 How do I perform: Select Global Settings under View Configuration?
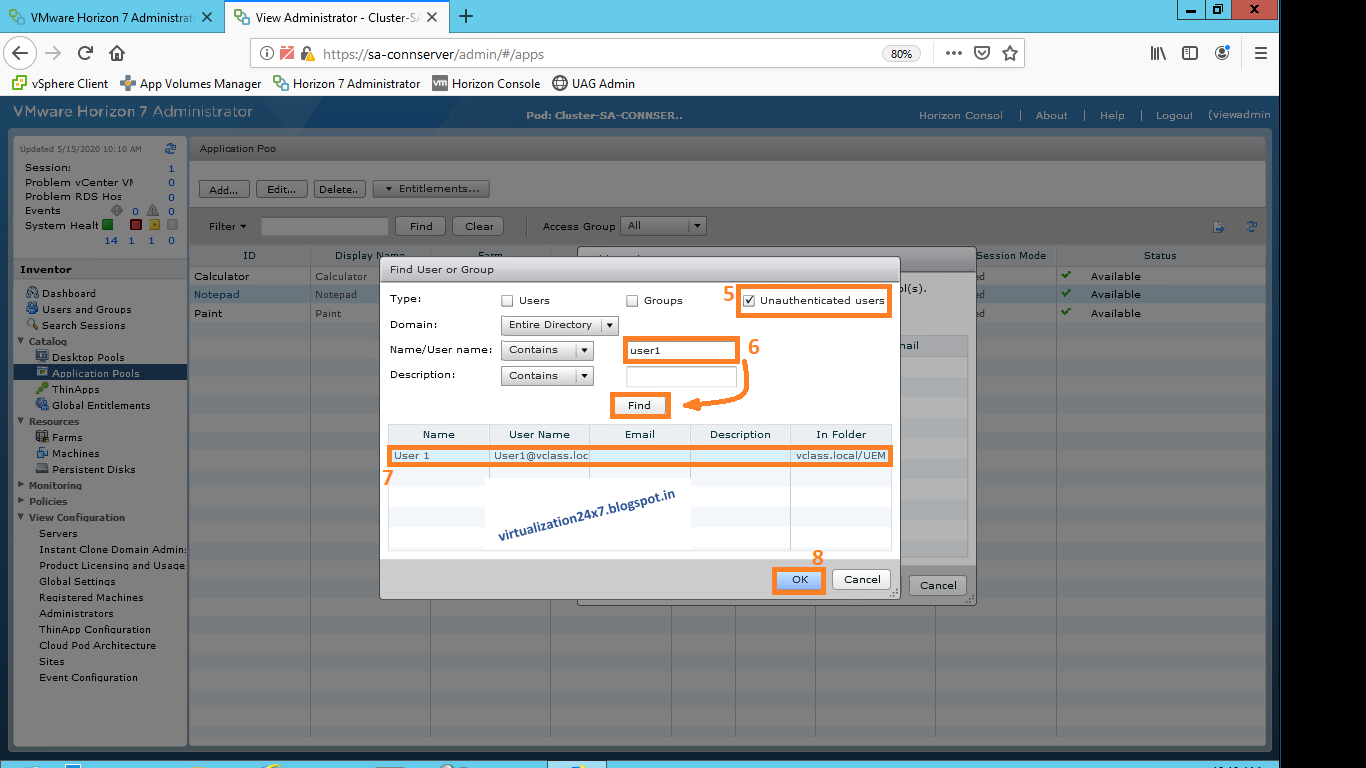pyautogui.click(x=77, y=581)
